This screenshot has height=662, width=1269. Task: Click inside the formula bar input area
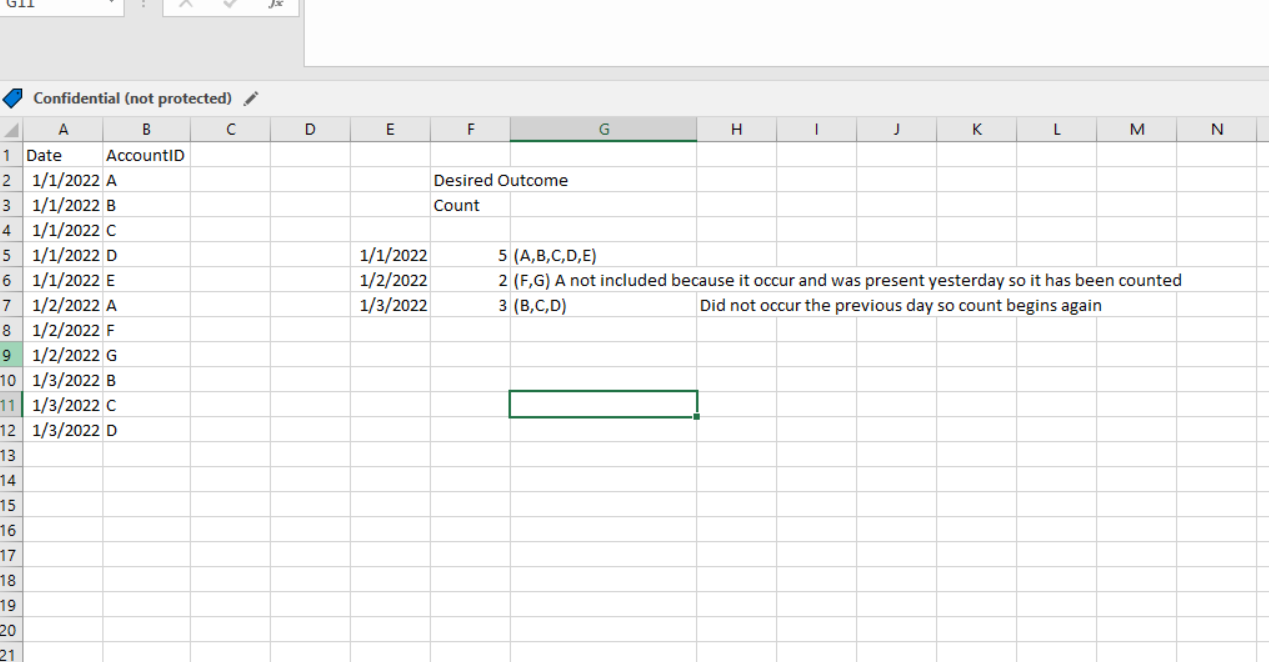click(786, 32)
